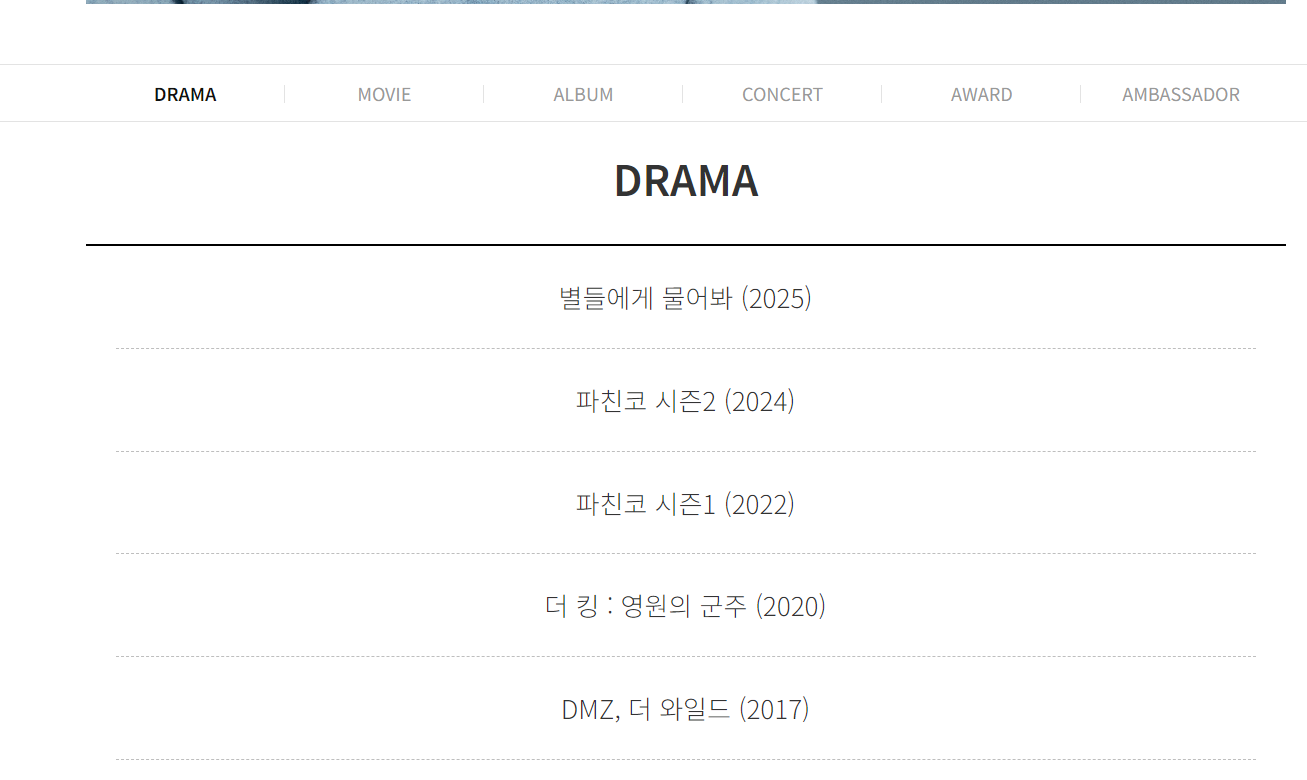The width and height of the screenshot is (1307, 780).
Task: Click the black rule under DRAMA heading
Action: [x=686, y=244]
